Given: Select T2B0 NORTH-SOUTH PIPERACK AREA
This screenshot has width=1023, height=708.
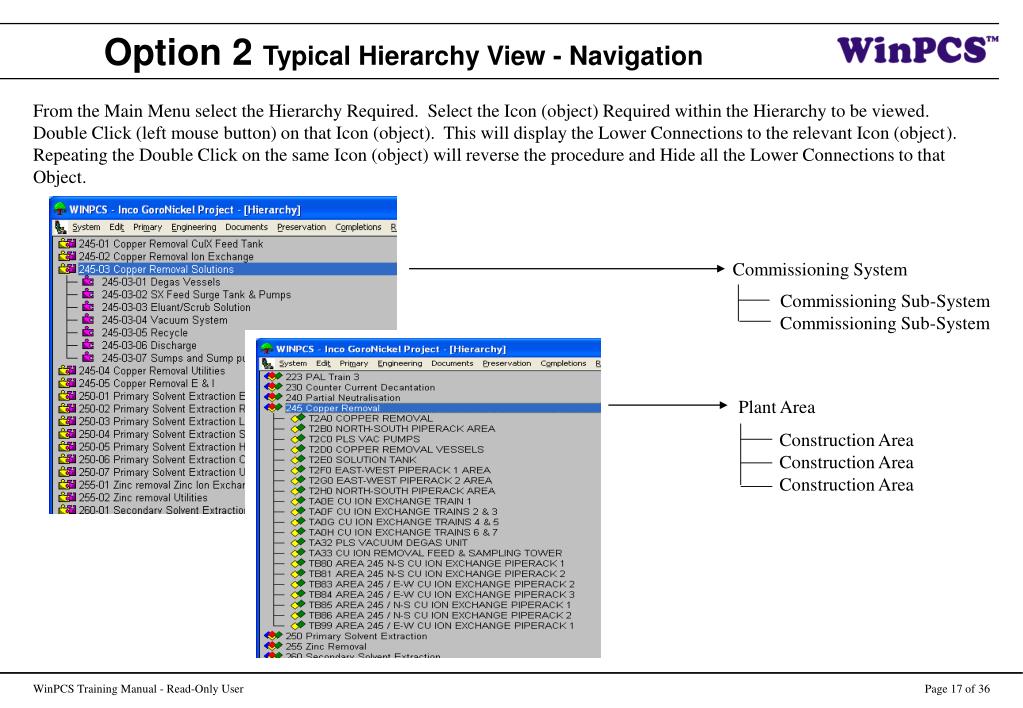Looking at the screenshot, I should (401, 429).
